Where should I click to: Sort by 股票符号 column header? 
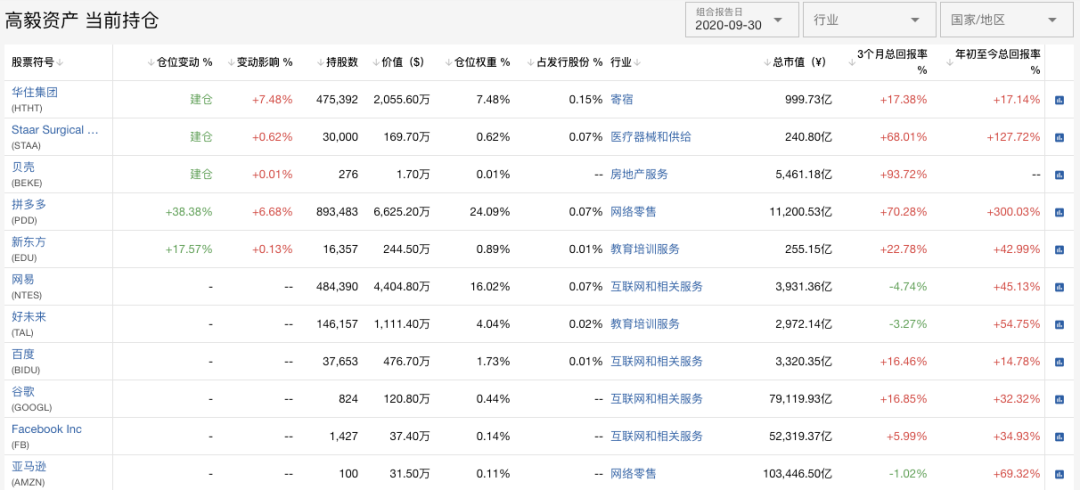point(37,62)
